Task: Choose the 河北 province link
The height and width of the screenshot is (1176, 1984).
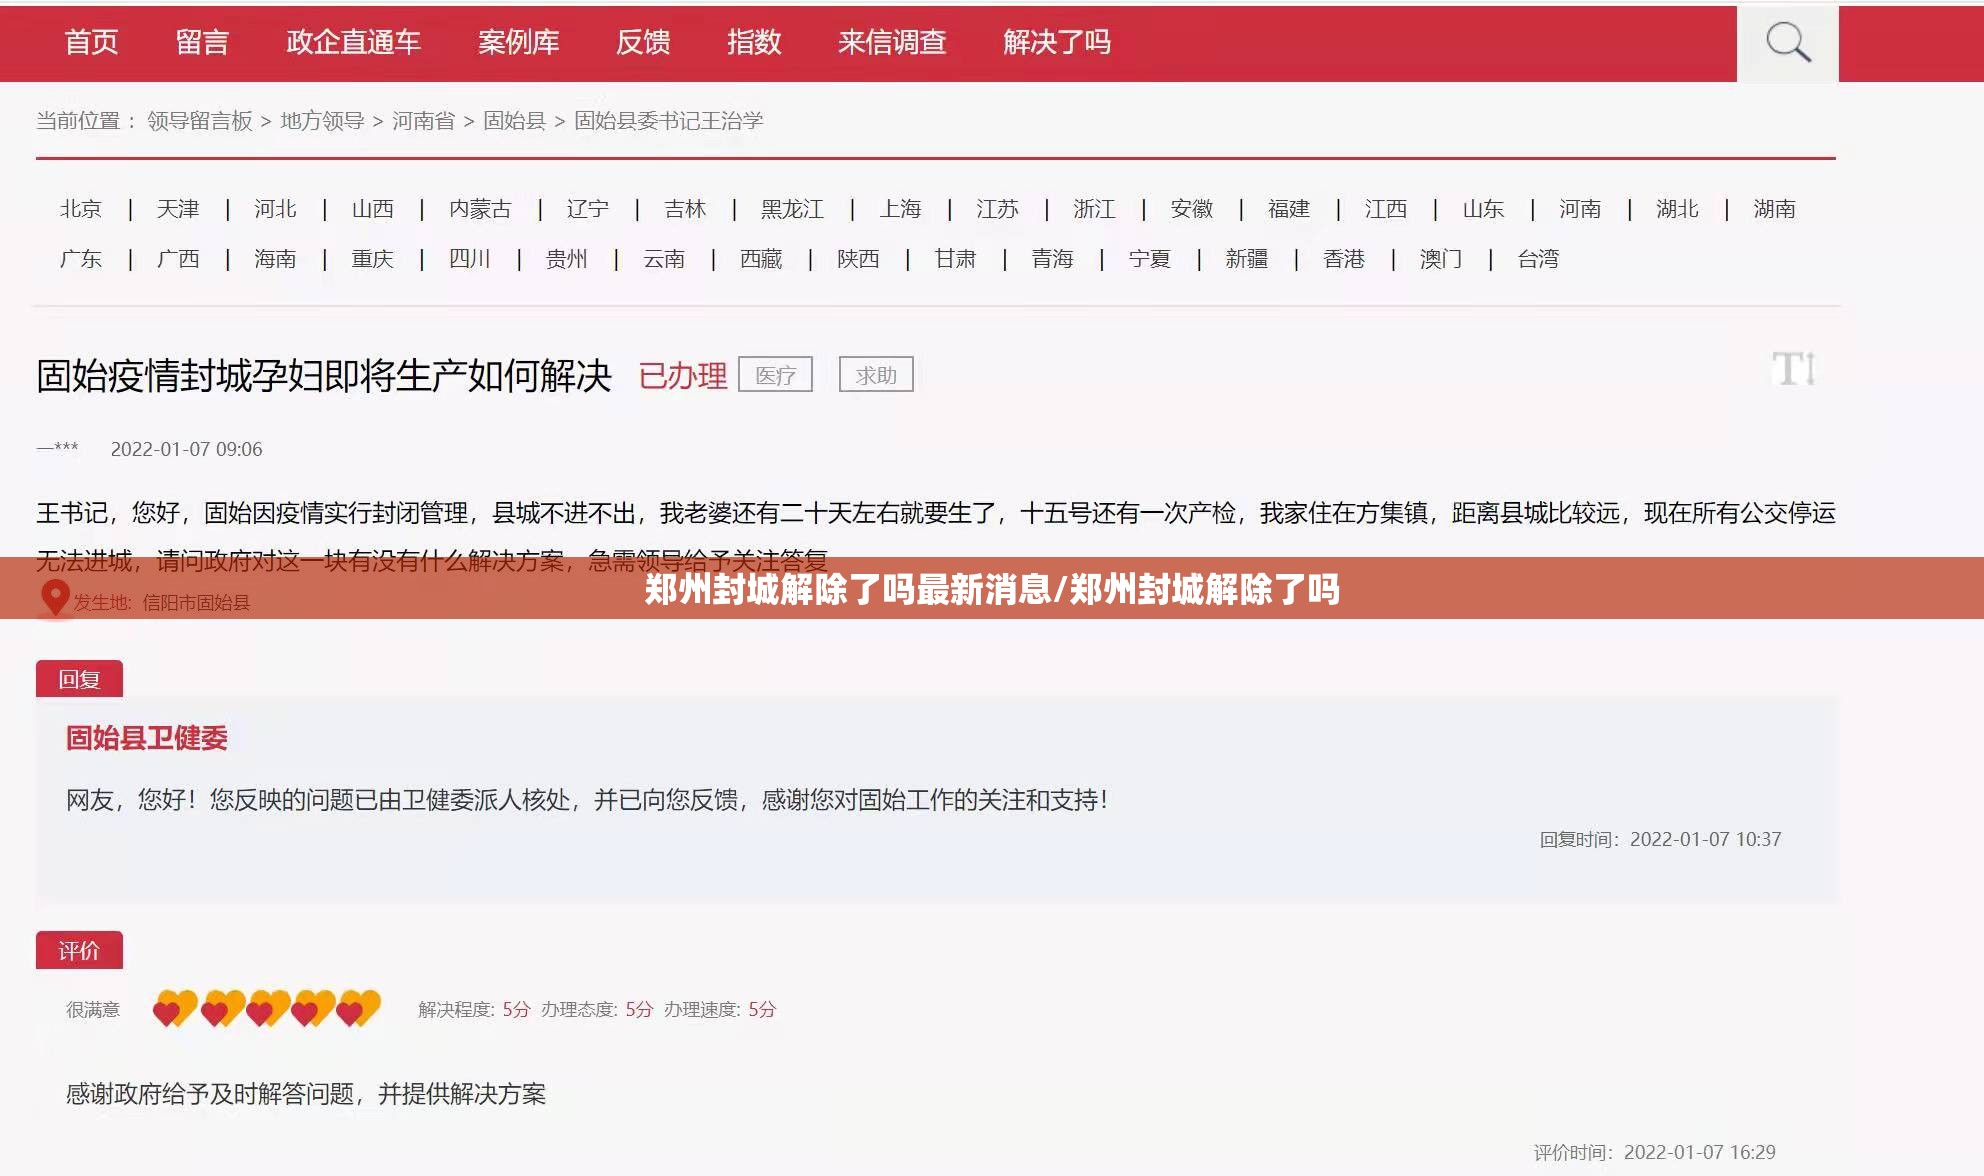Action: point(275,209)
